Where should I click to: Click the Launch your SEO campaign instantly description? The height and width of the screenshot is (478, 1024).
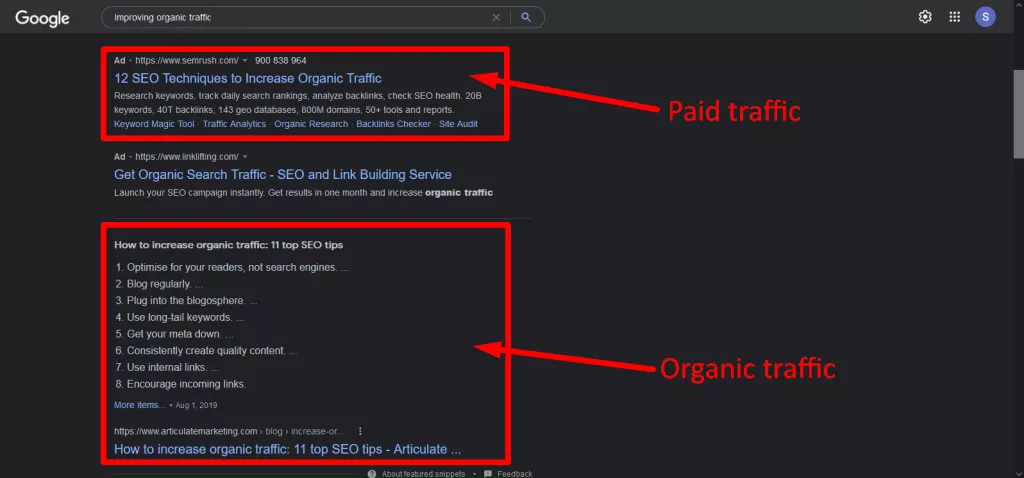304,193
